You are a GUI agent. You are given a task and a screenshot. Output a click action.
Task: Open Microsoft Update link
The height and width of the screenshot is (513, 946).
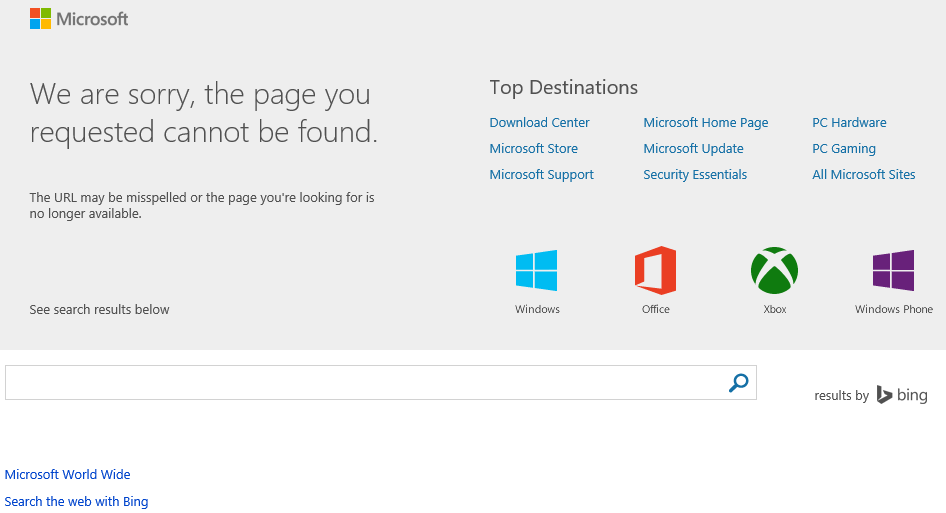693,148
